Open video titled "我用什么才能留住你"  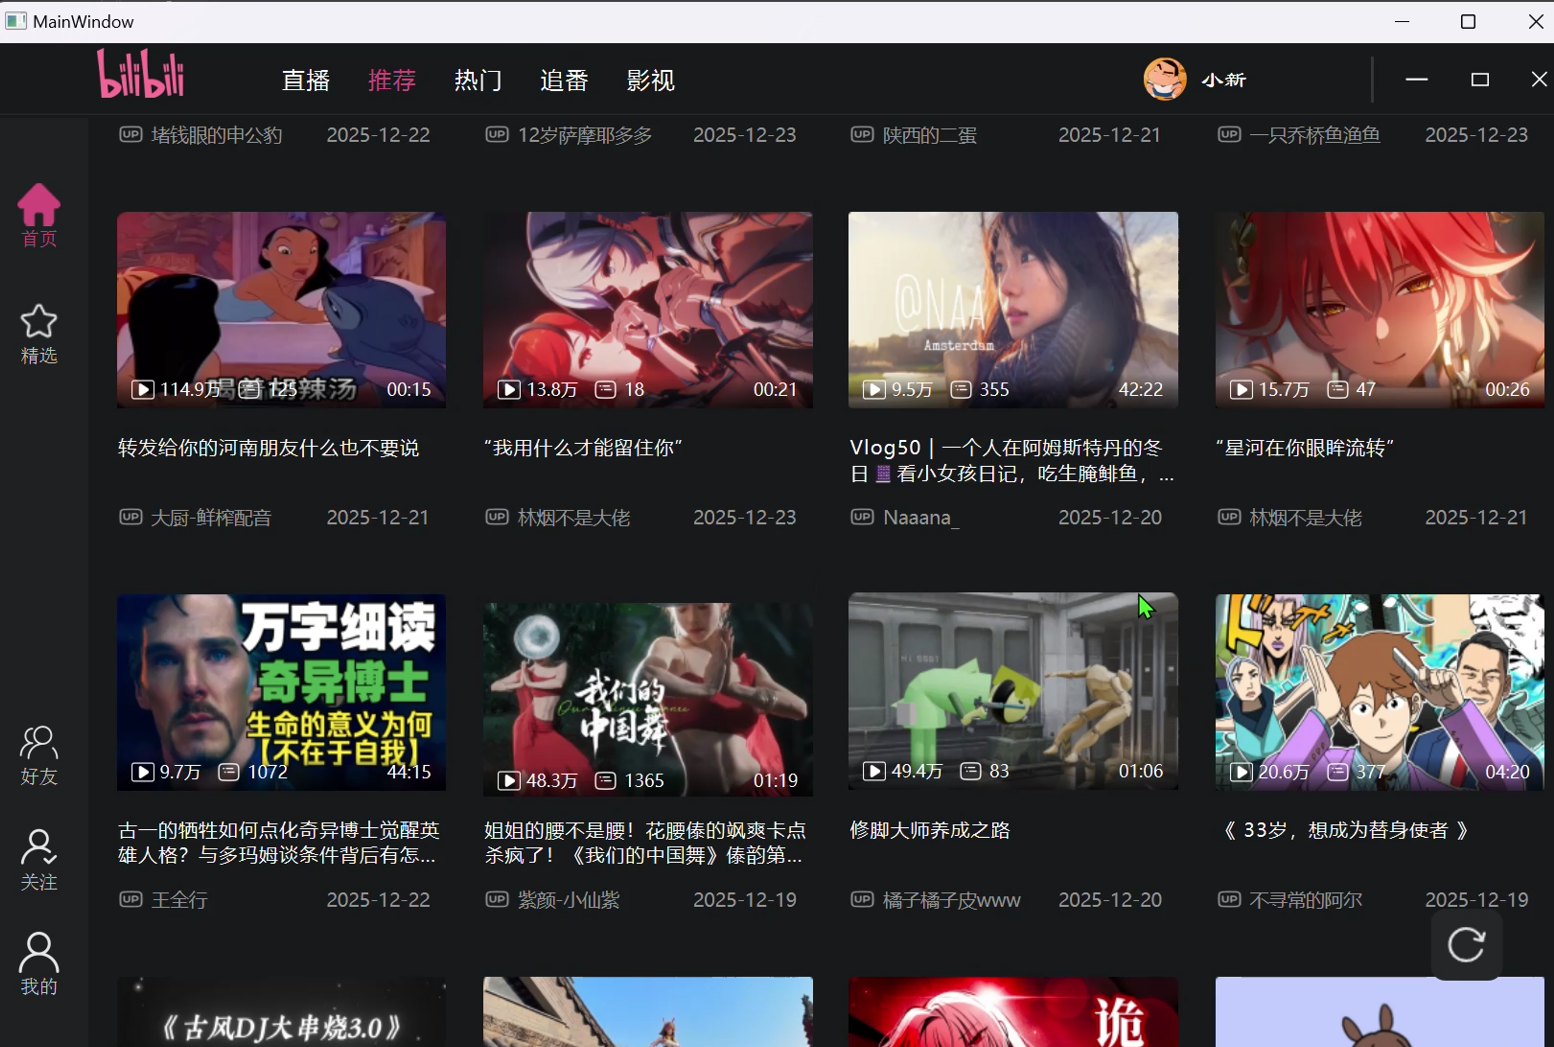pyautogui.click(x=583, y=448)
